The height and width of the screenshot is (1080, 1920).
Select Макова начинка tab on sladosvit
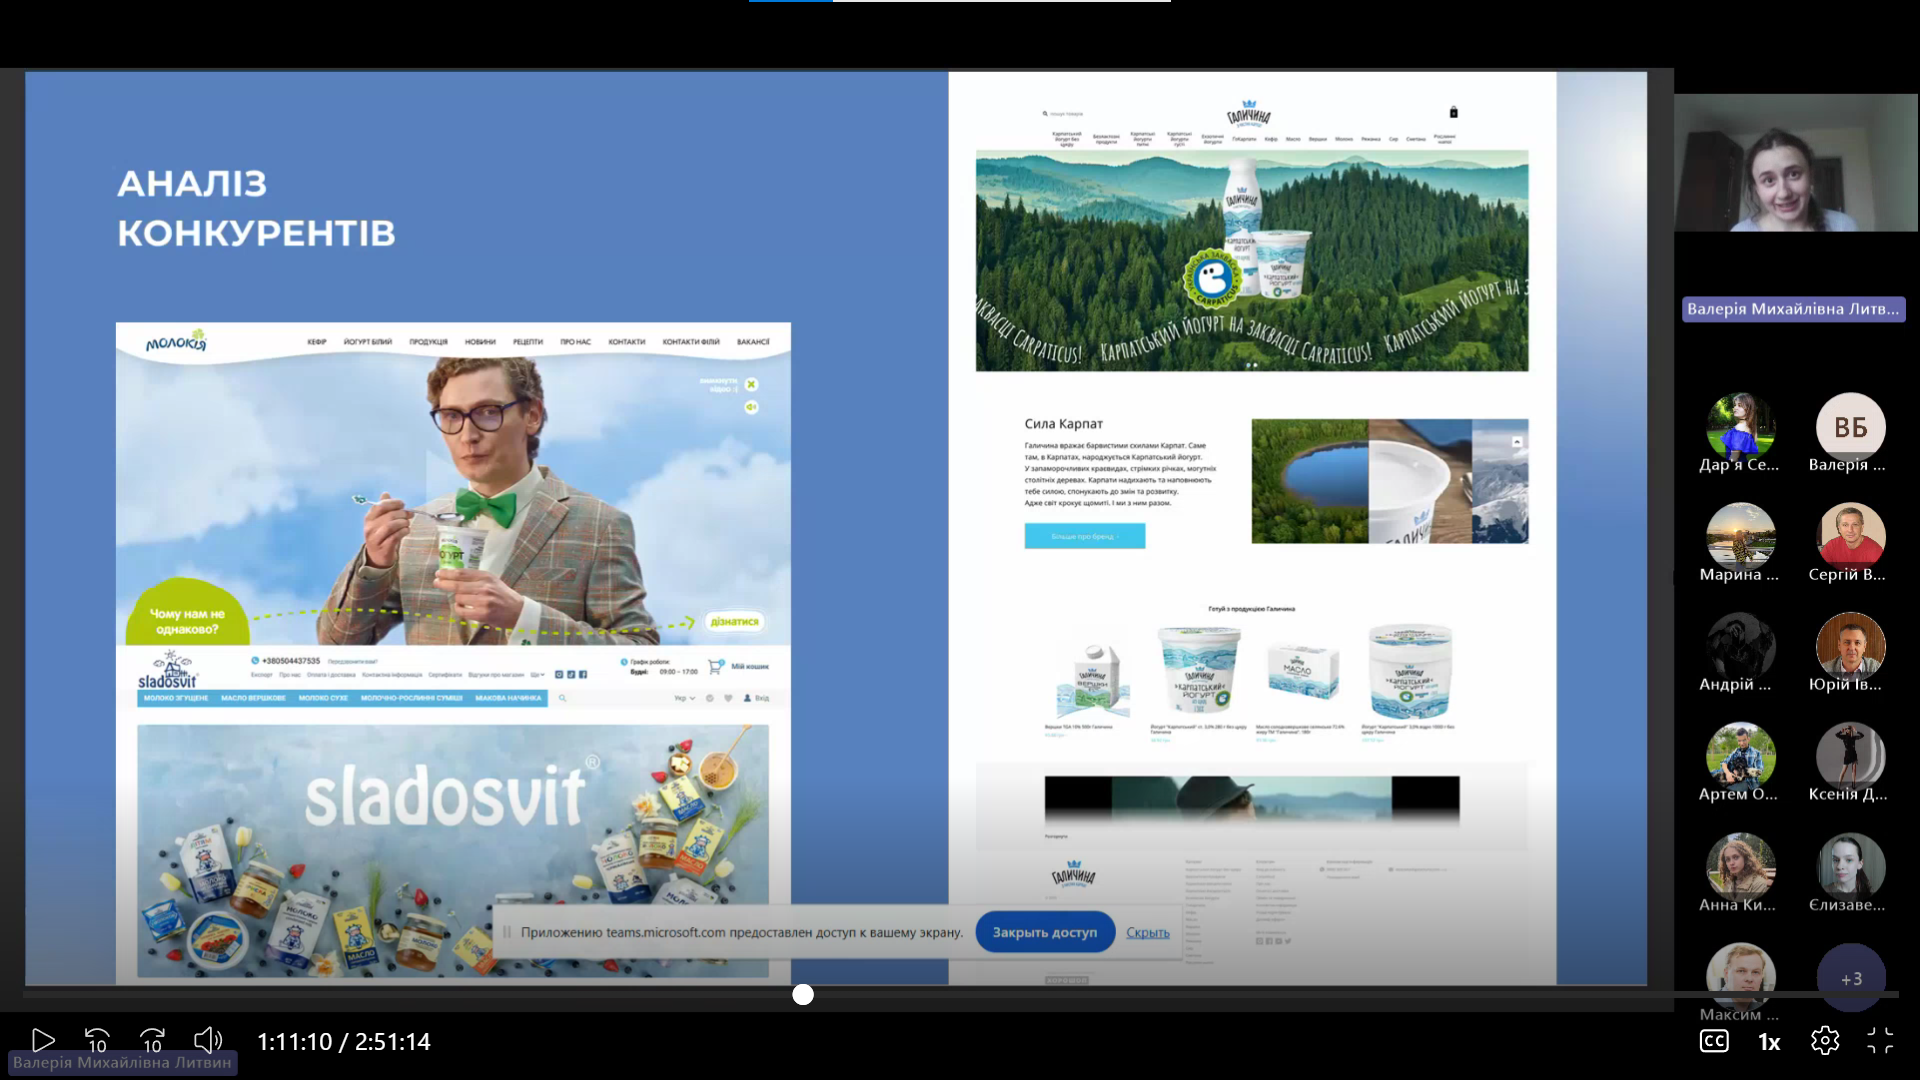[x=508, y=698]
